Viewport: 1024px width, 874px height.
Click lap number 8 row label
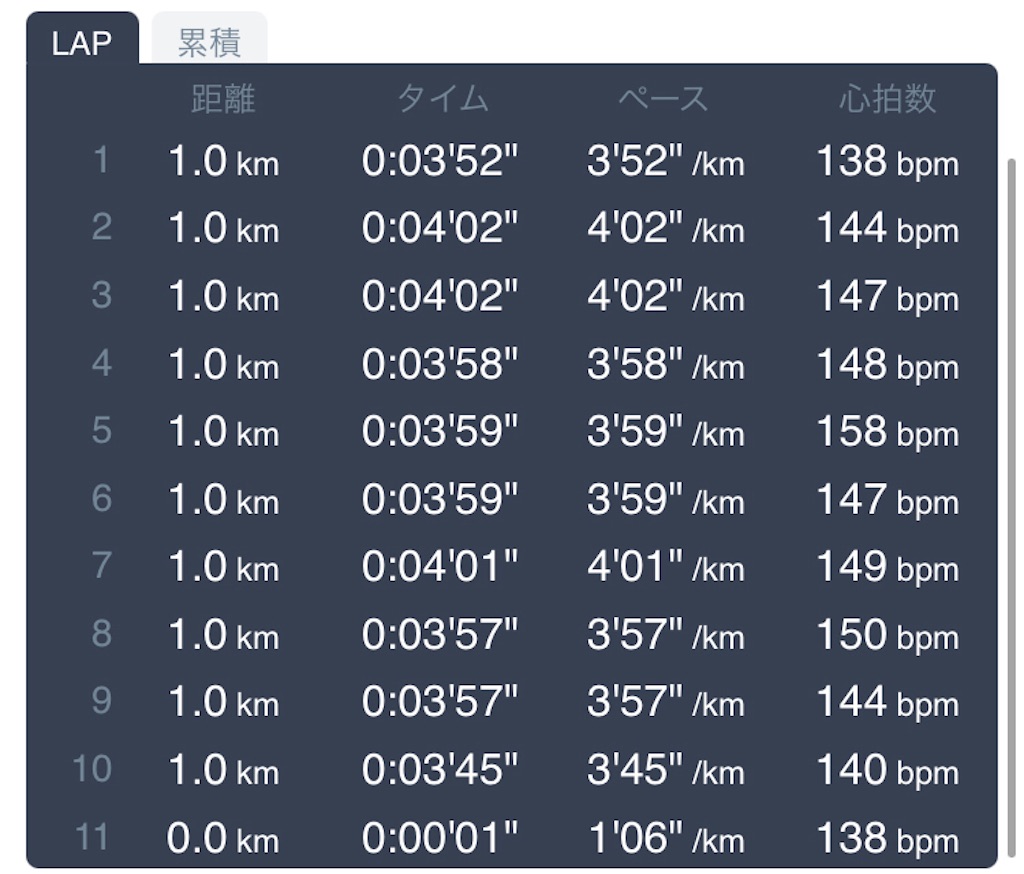tap(101, 634)
